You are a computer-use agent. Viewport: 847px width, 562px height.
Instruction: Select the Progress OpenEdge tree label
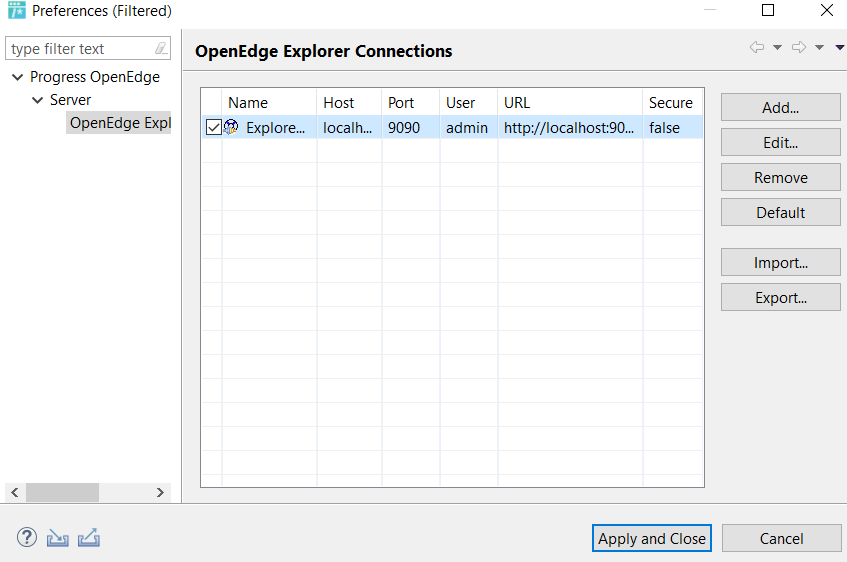(x=95, y=77)
